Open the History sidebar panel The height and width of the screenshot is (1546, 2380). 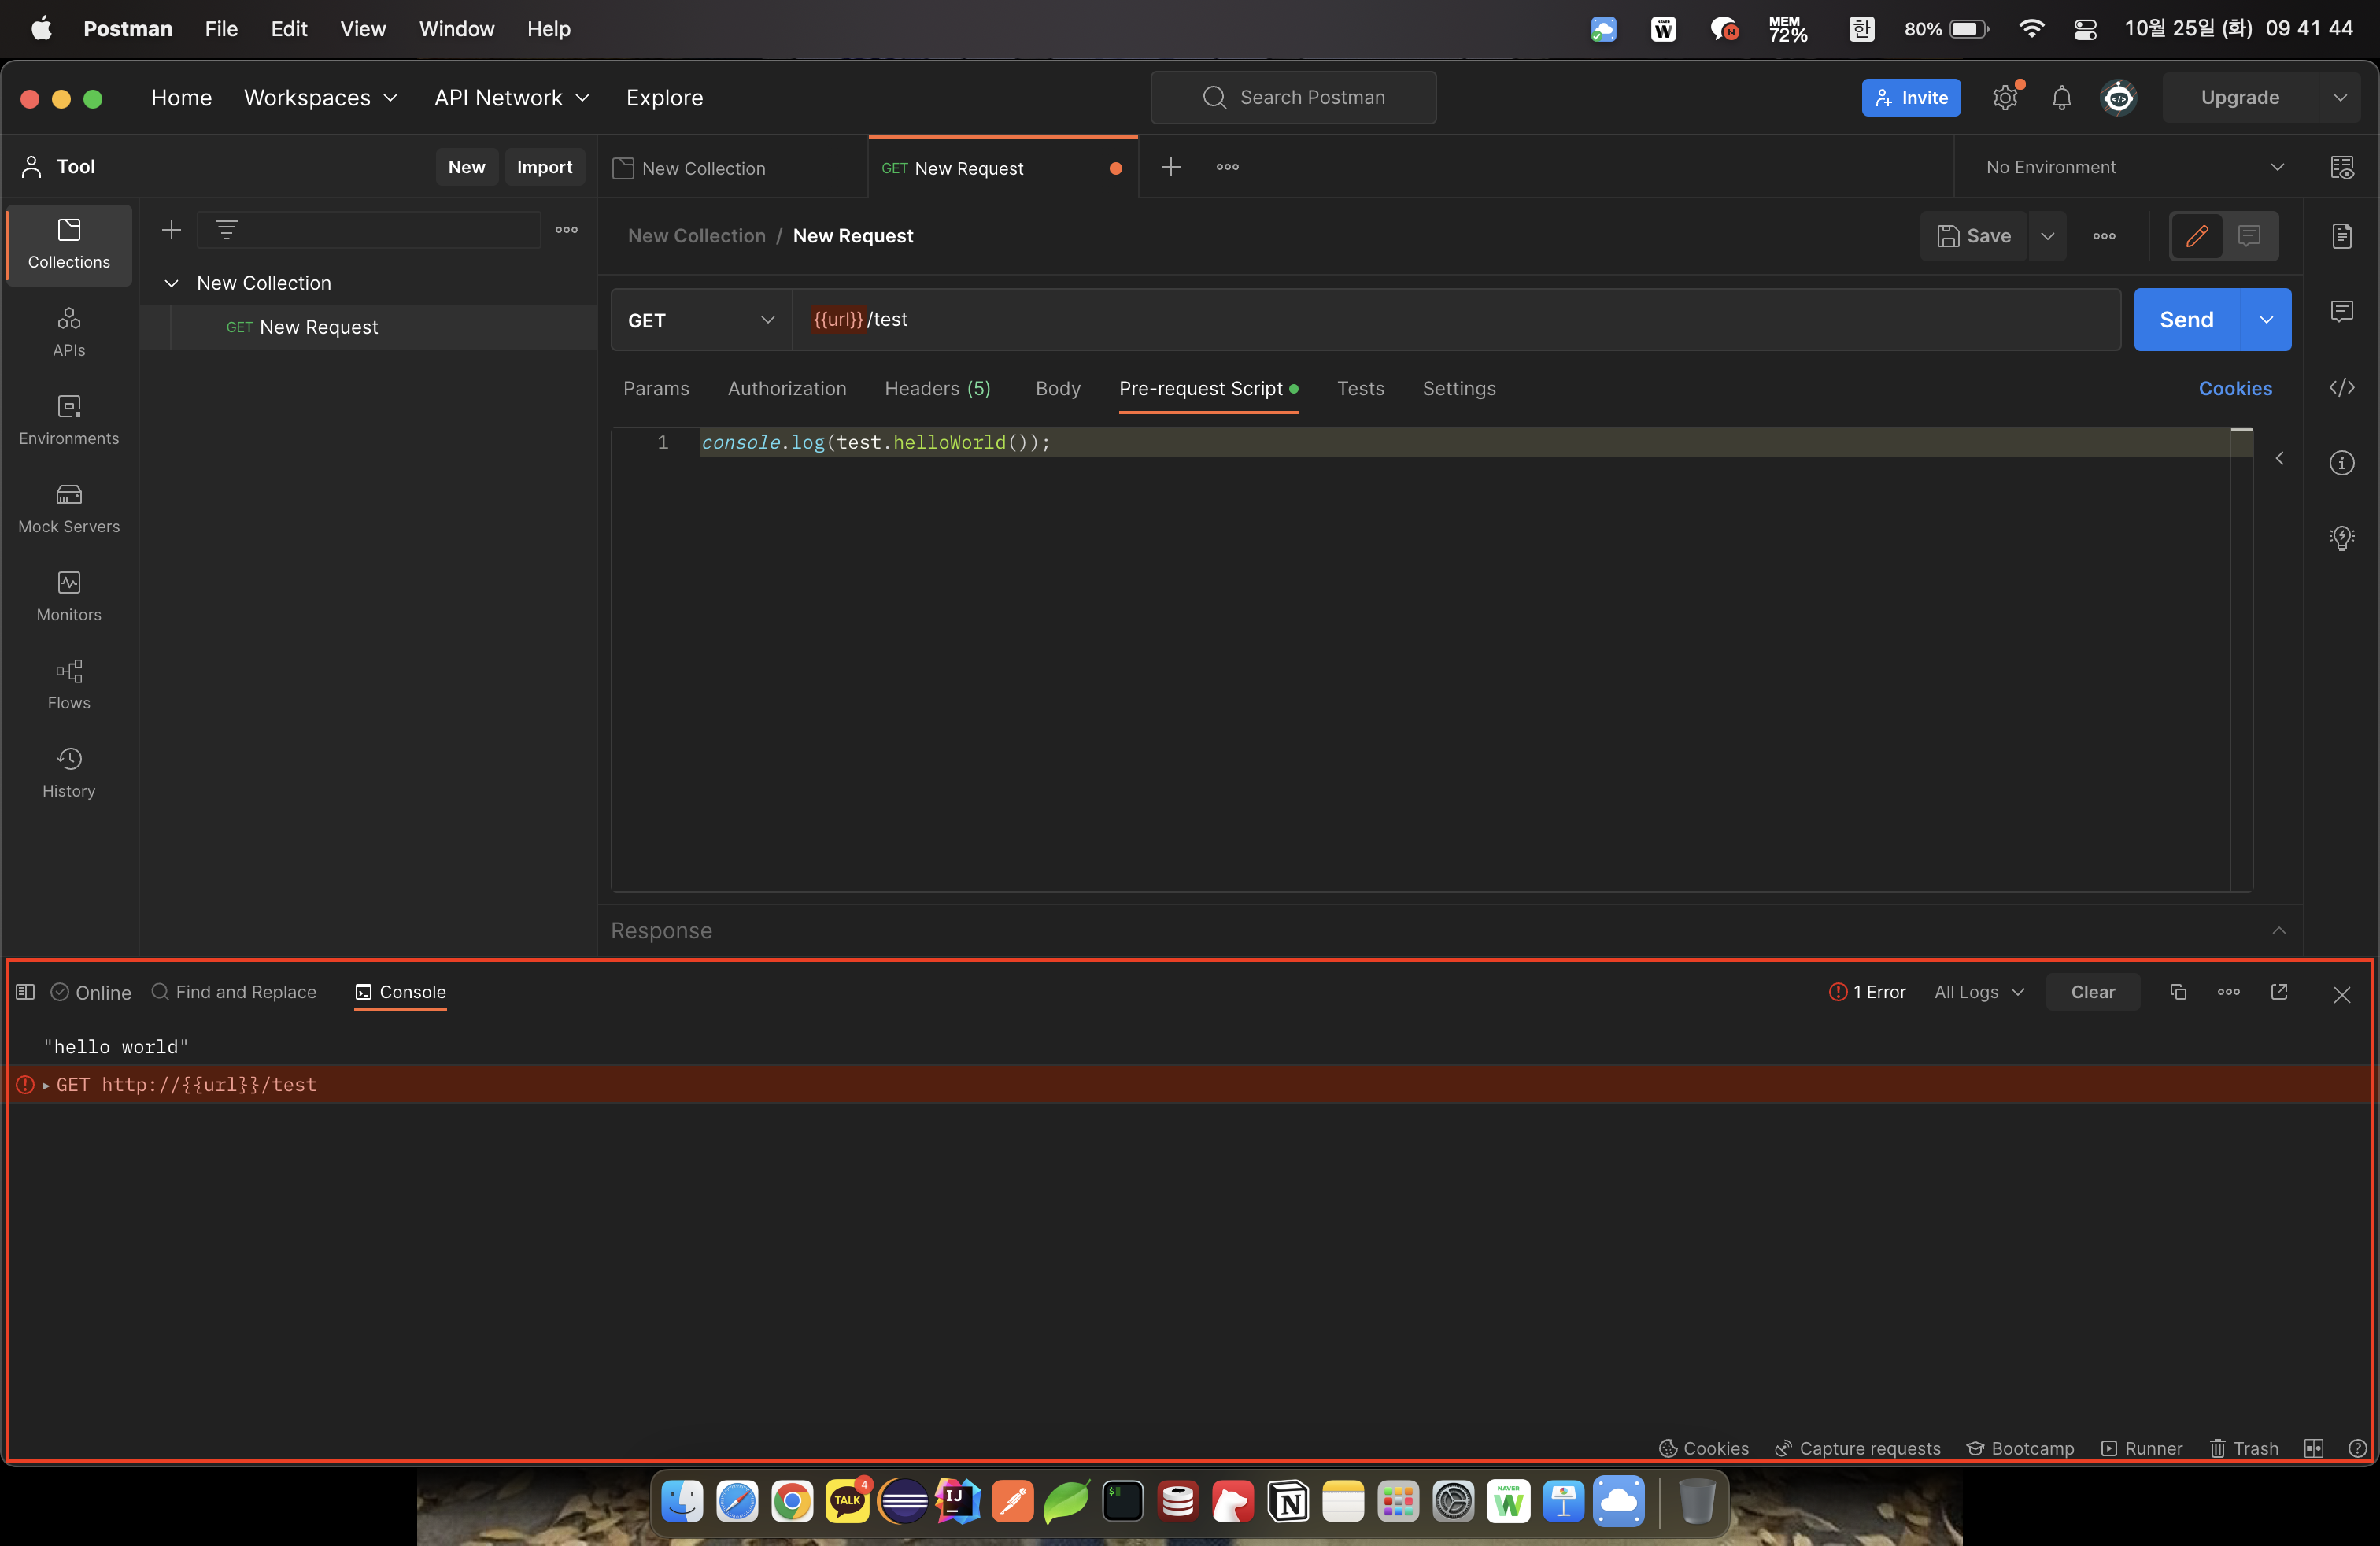click(69, 772)
